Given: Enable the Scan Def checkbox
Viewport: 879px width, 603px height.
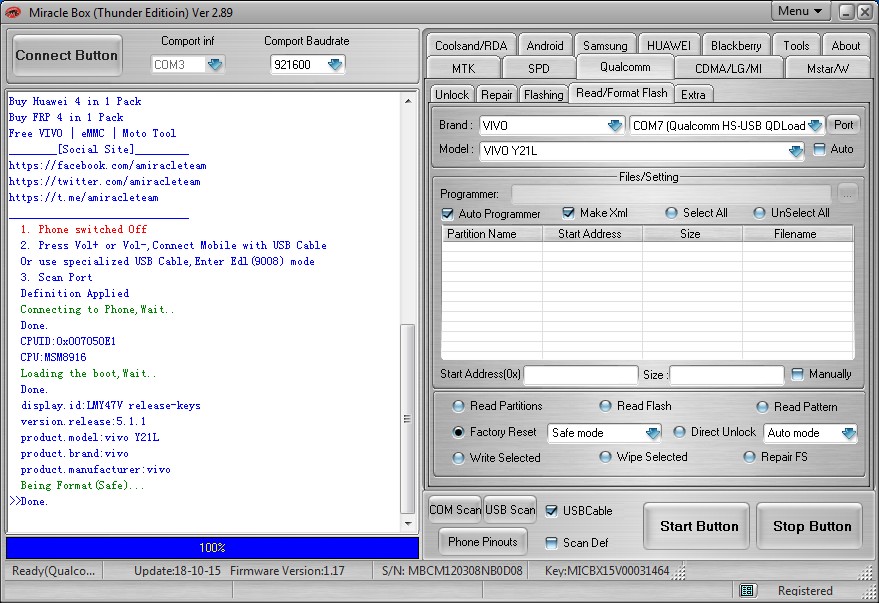Looking at the screenshot, I should tap(552, 542).
